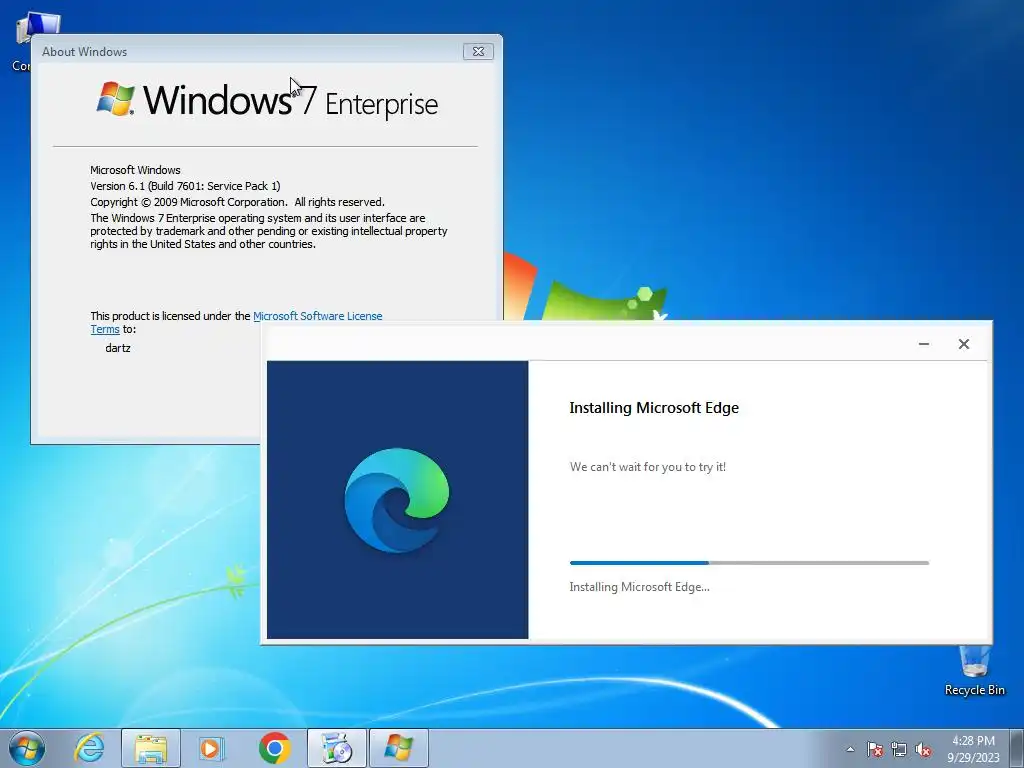
Task: Click the muted volume tray icon
Action: click(923, 749)
